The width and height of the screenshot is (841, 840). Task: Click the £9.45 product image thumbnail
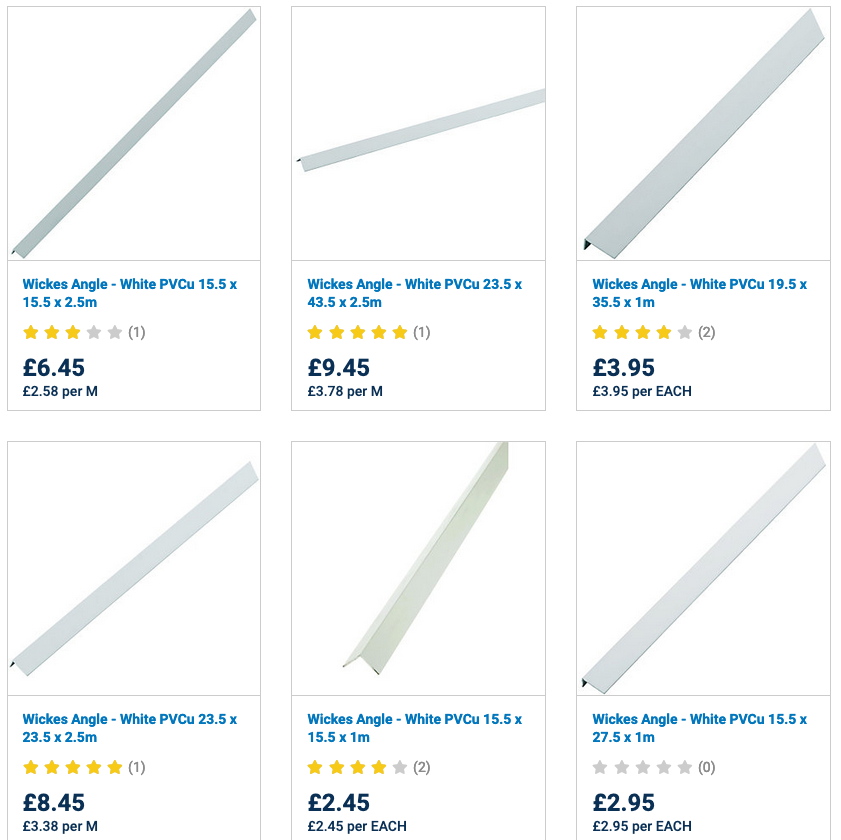[x=419, y=133]
